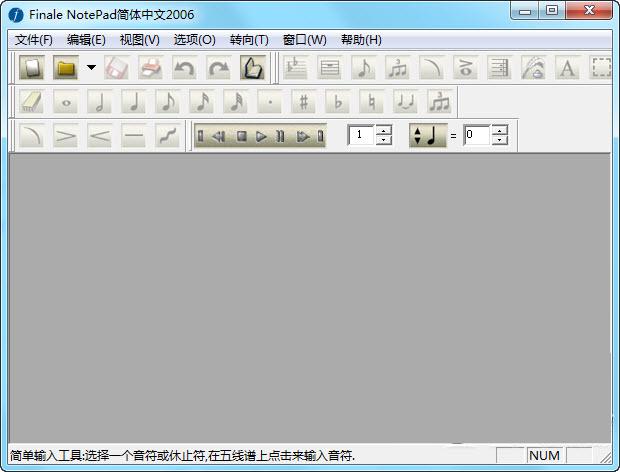Choose the thirty-second note duration
Screen dimensions: 620x472
point(236,102)
